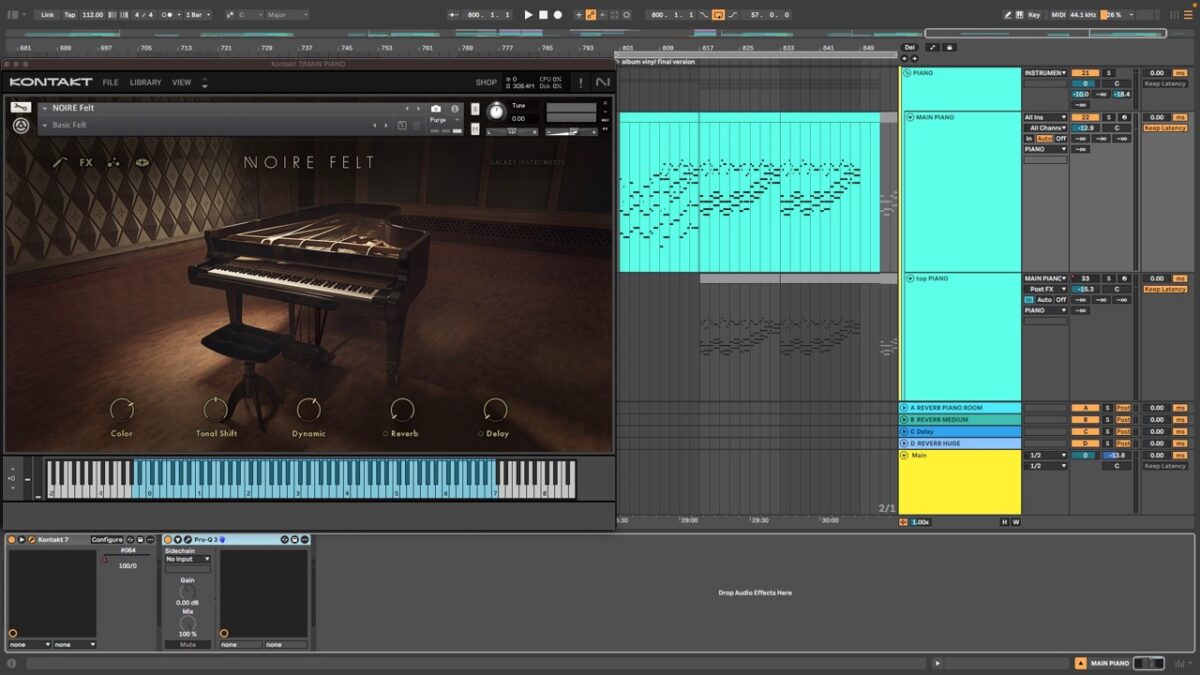1200x675 pixels.
Task: Click the Pro-Q 3 save preset icon
Action: pyautogui.click(x=296, y=540)
